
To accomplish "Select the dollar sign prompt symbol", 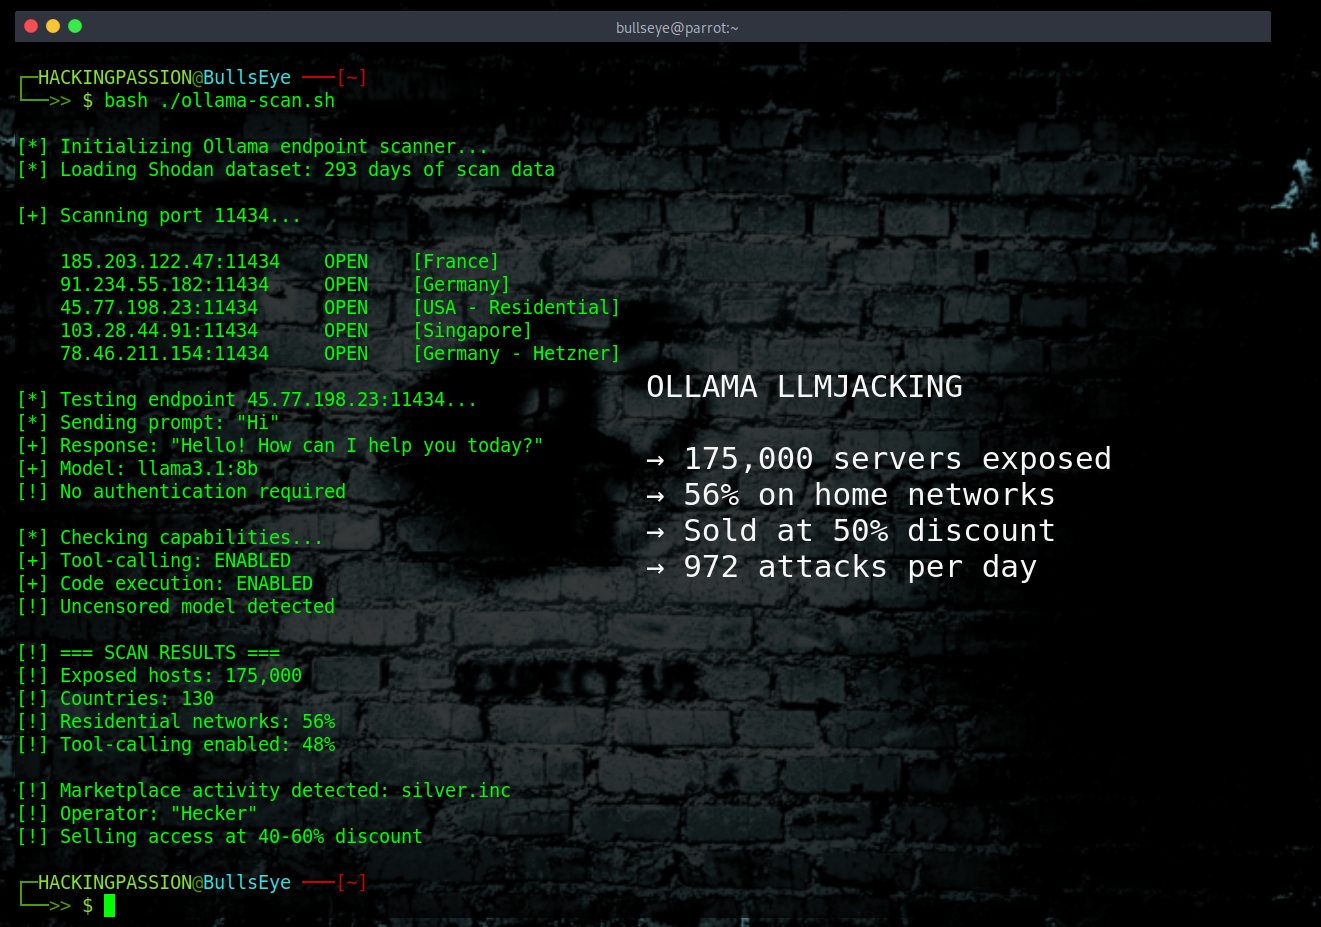I will pyautogui.click(x=88, y=905).
